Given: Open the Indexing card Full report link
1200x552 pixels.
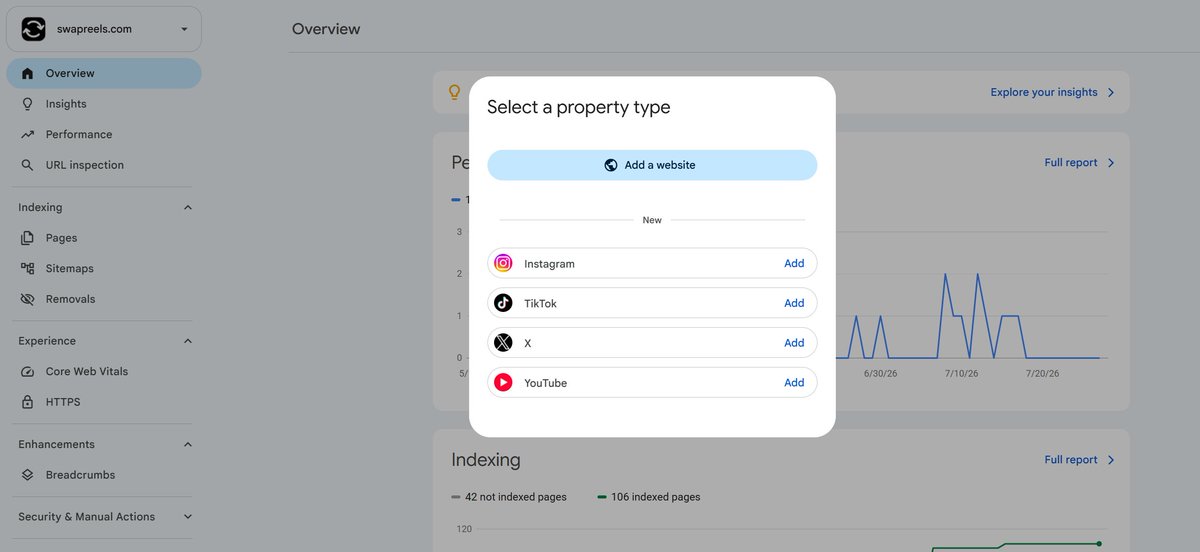Looking at the screenshot, I should click(x=1071, y=460).
